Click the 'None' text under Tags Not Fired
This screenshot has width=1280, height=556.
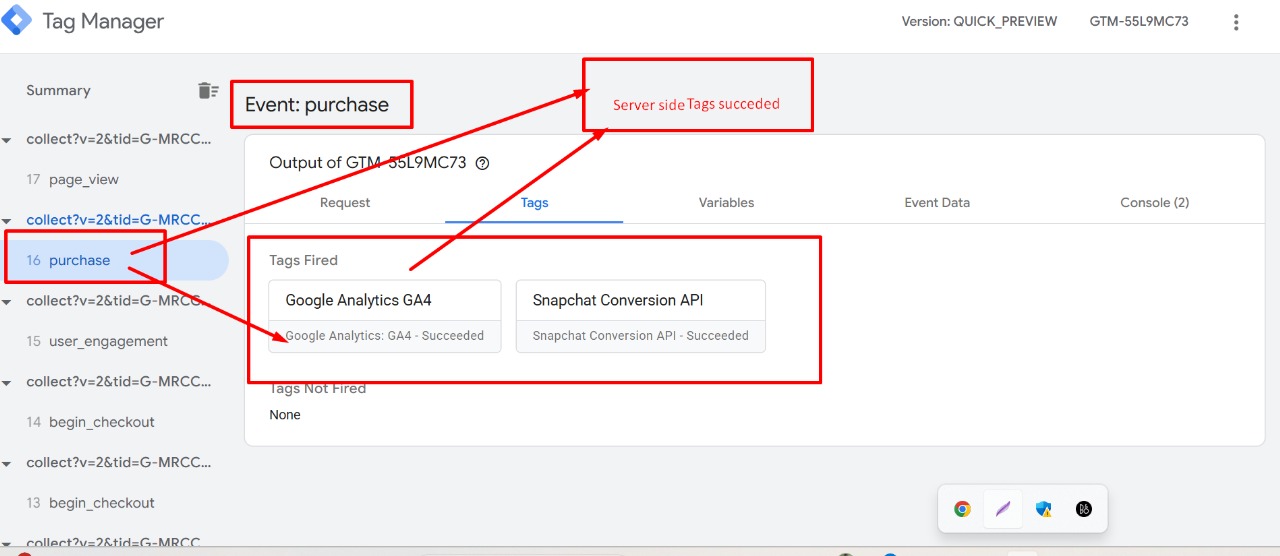pyautogui.click(x=285, y=414)
